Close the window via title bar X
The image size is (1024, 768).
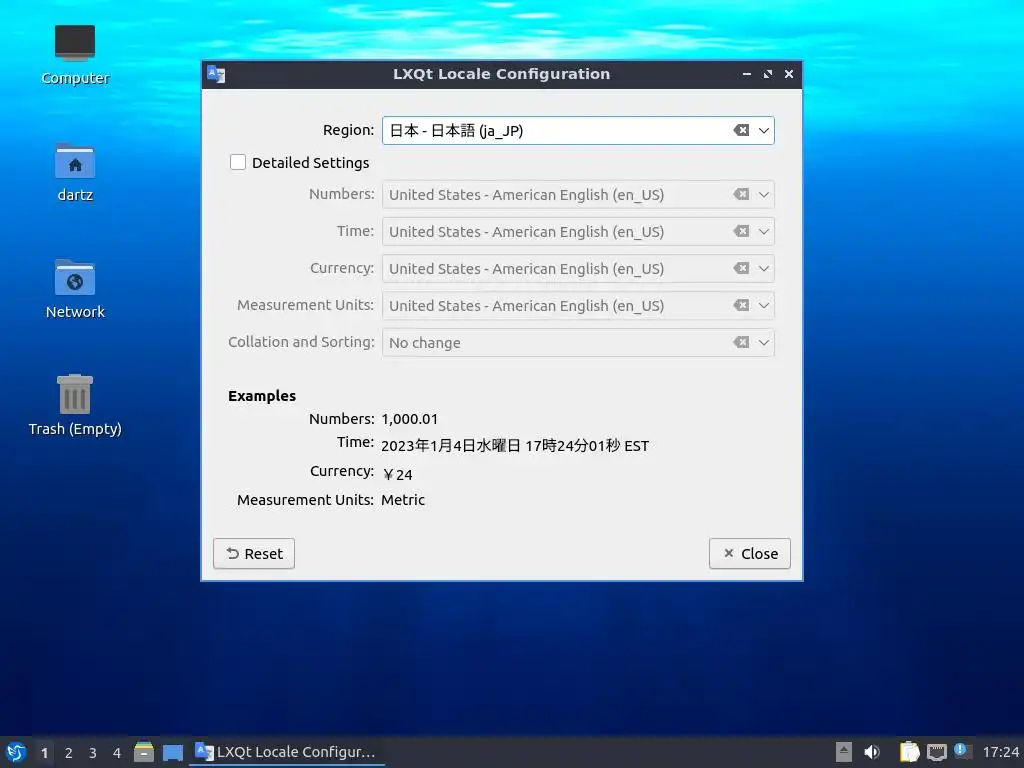789,74
